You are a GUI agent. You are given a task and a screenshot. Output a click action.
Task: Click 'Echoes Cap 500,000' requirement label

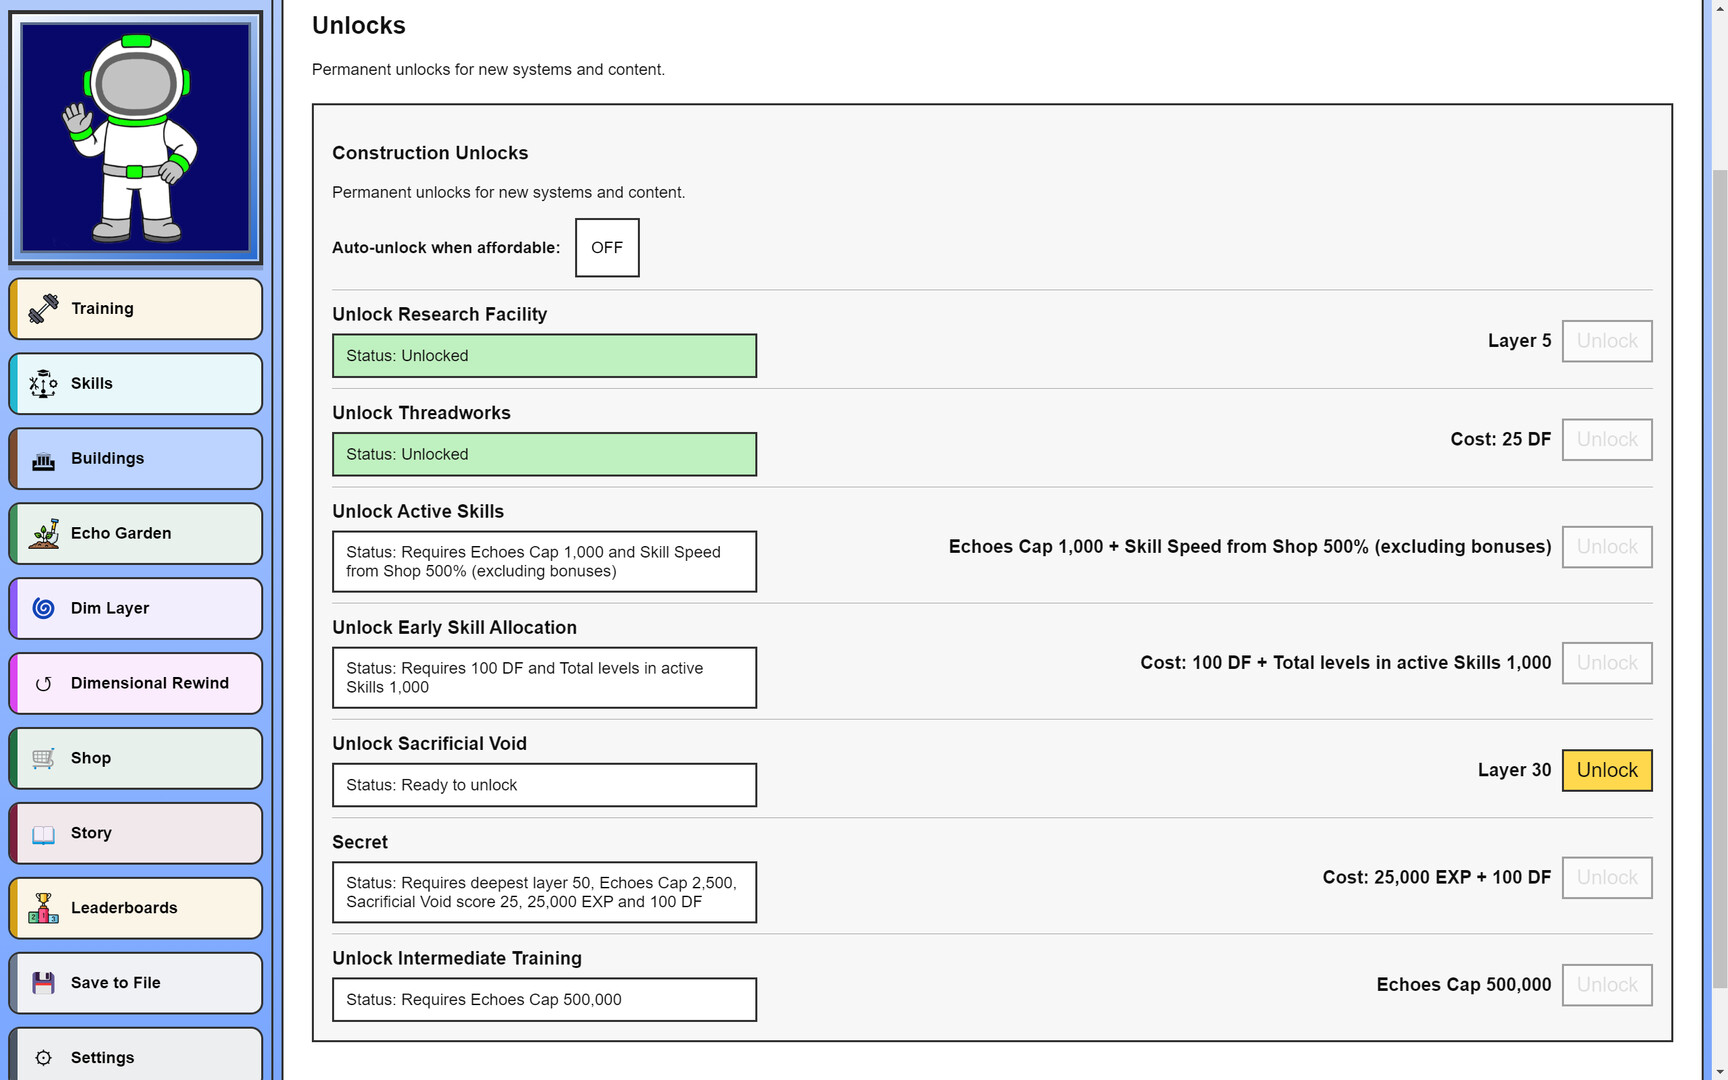point(1464,985)
